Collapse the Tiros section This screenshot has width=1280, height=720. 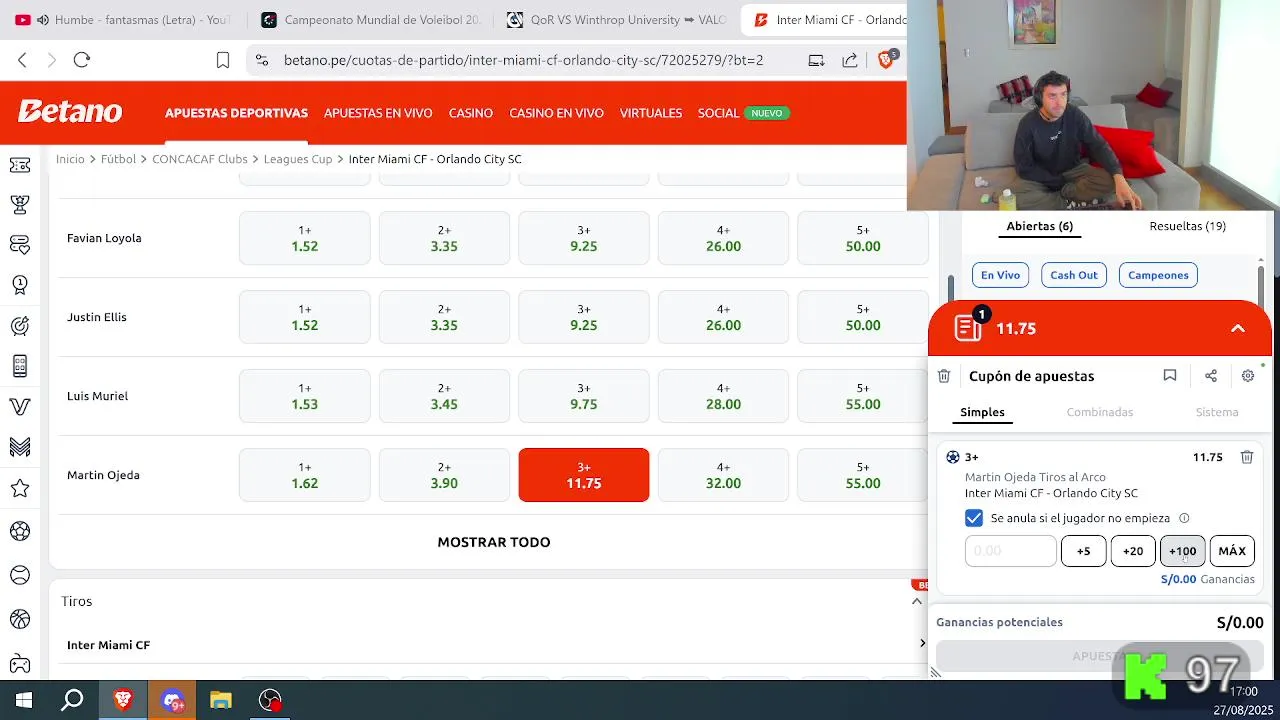click(917, 601)
